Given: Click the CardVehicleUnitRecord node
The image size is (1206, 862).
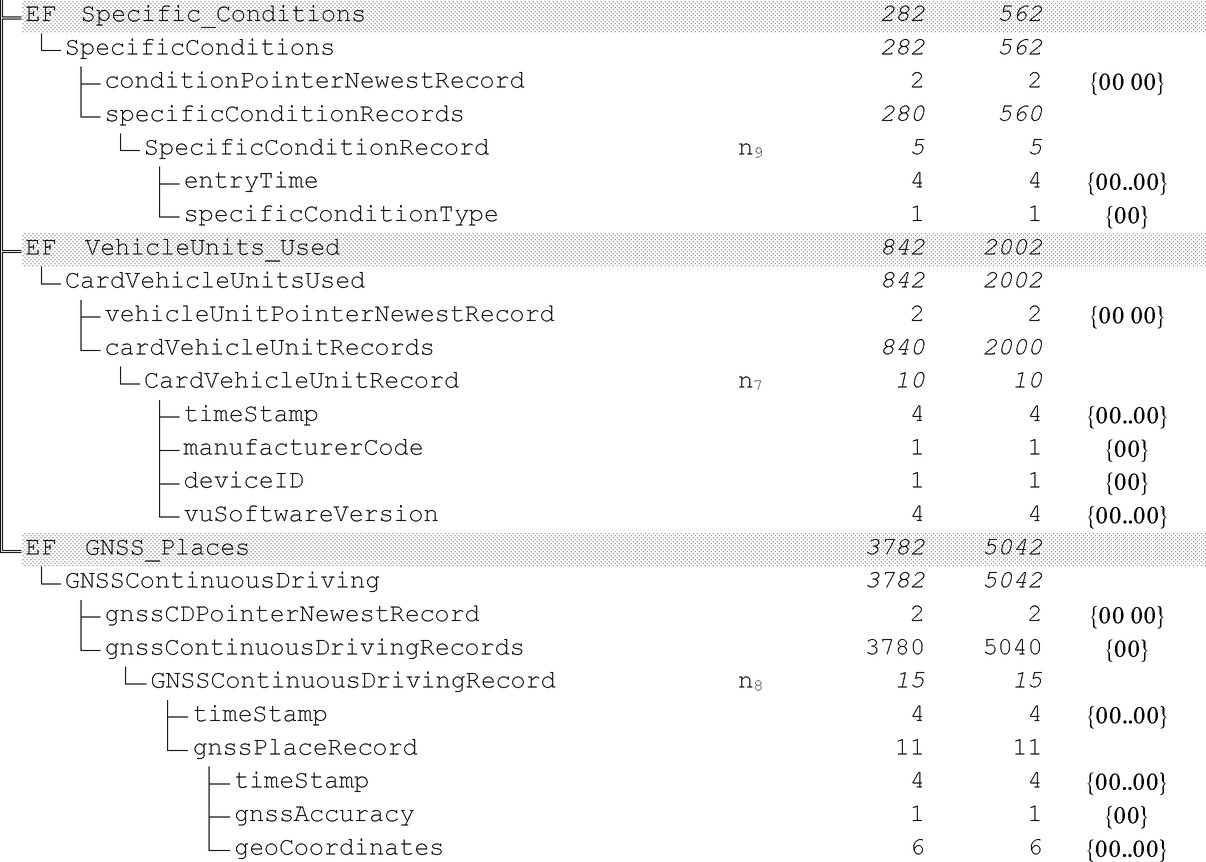Looking at the screenshot, I should tap(302, 381).
